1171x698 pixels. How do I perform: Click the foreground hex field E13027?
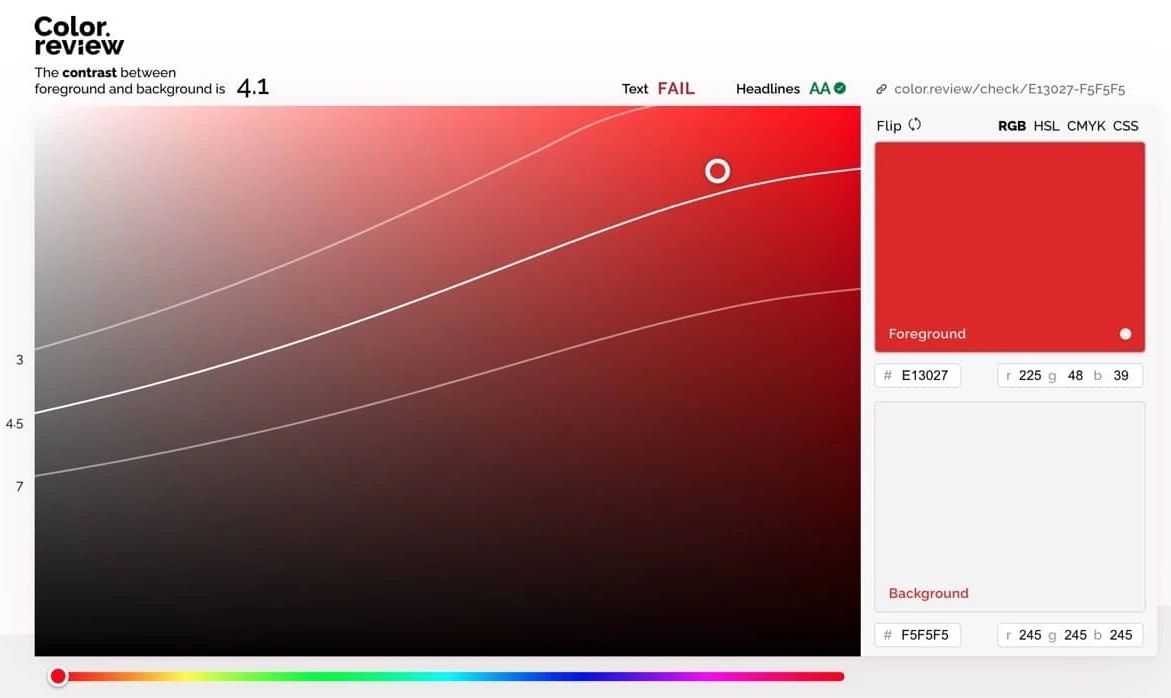pos(924,376)
